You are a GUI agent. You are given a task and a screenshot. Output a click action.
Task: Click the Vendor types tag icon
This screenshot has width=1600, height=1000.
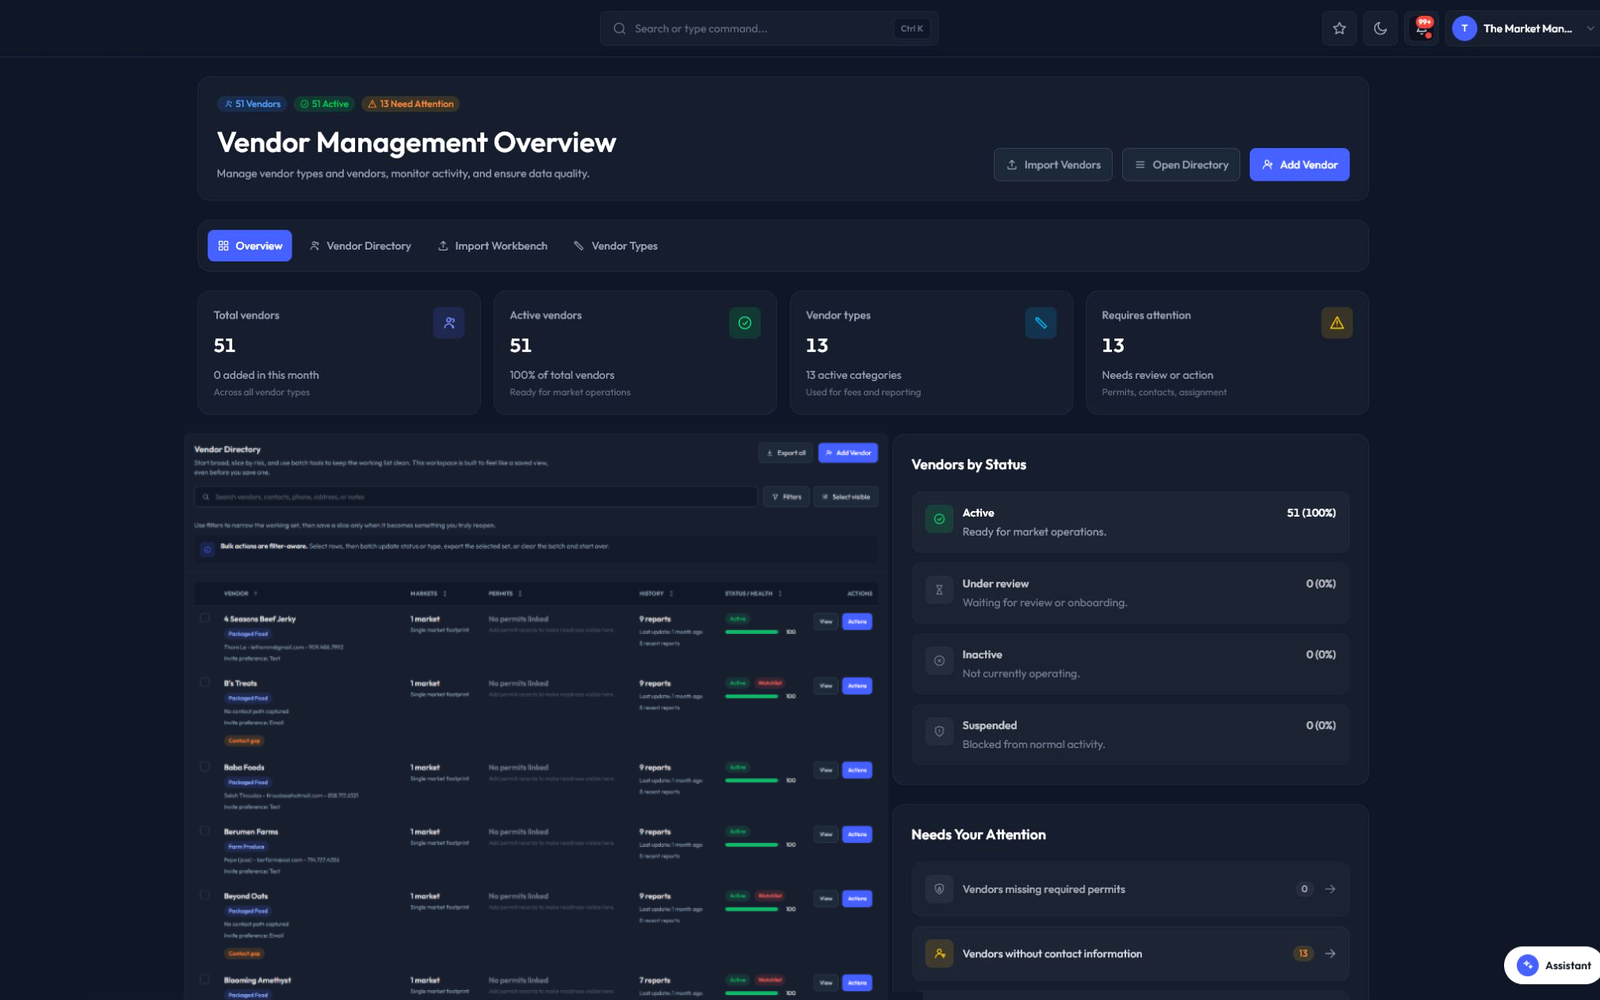1041,323
